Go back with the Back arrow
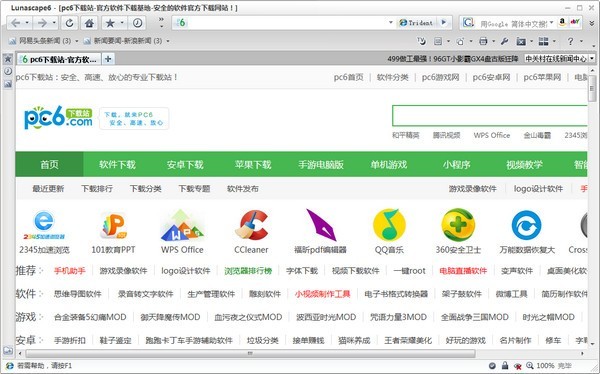This screenshot has height=374, width=600. point(15,23)
